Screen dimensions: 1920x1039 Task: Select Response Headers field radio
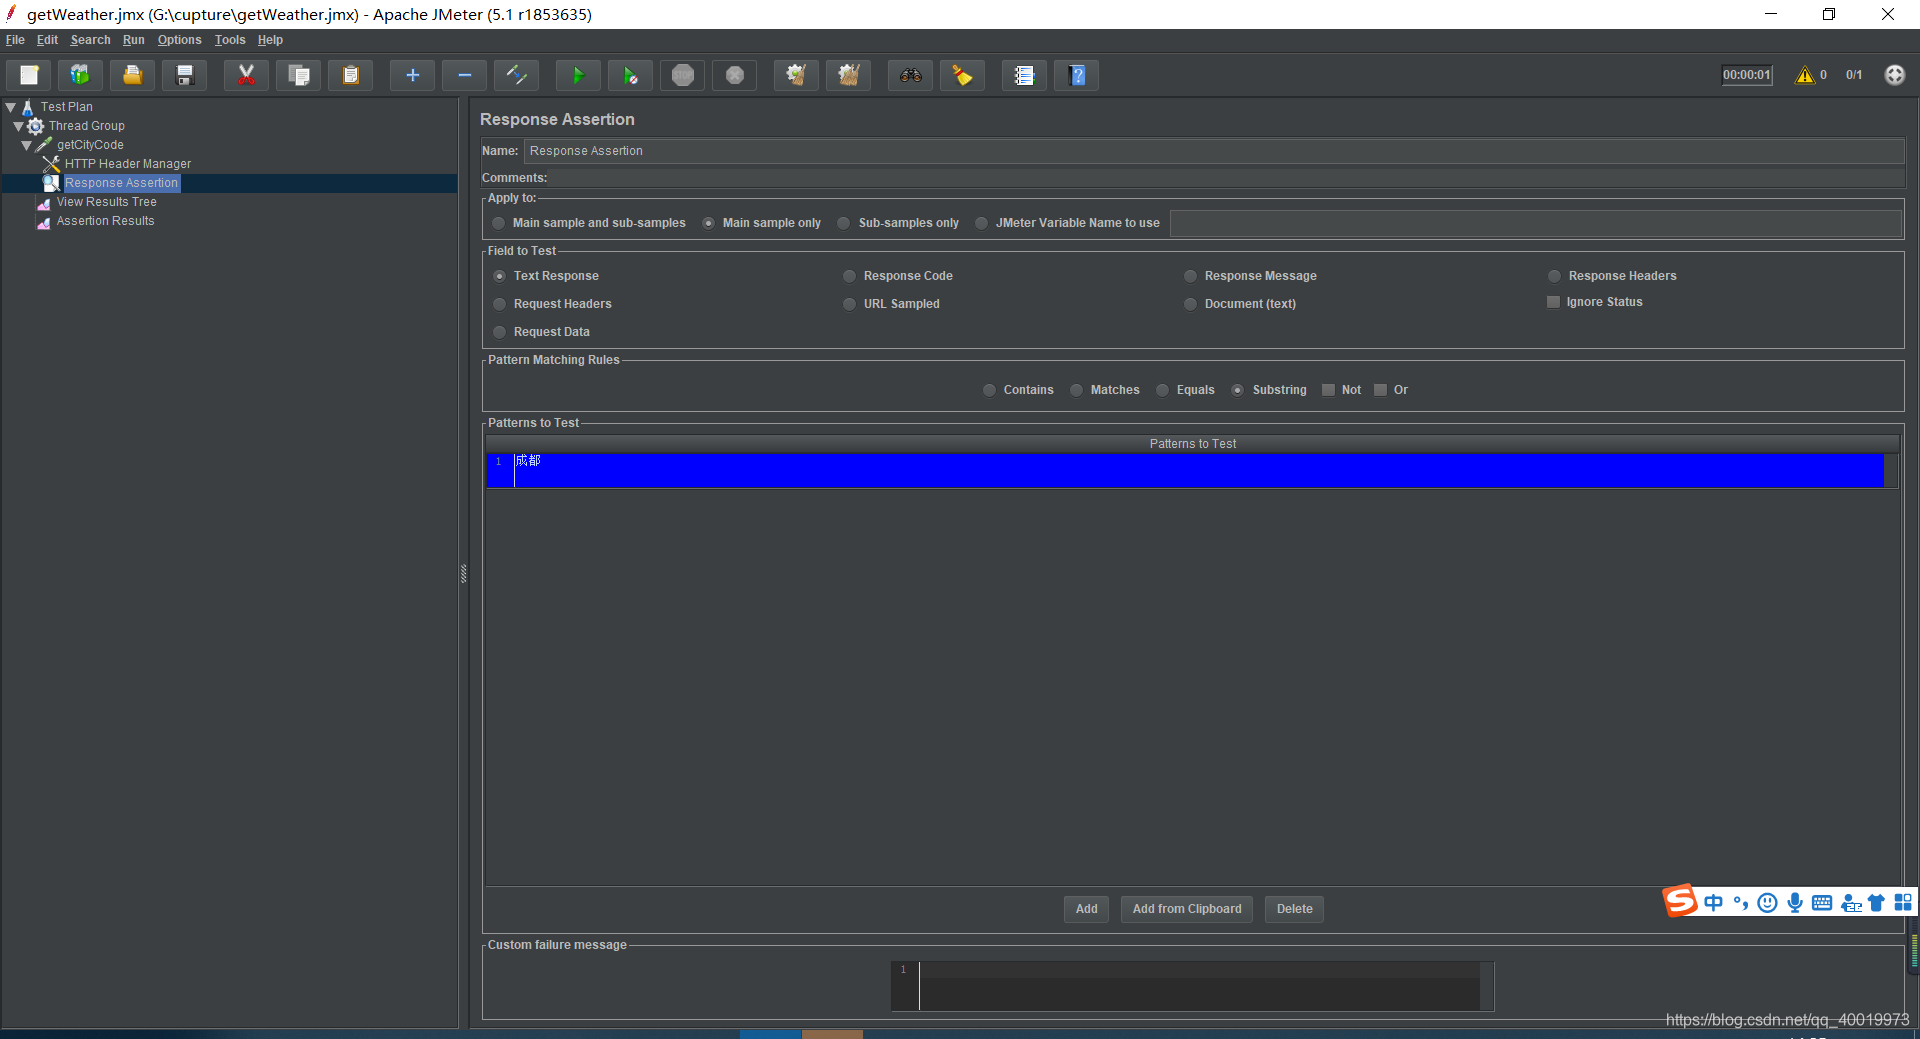coord(1555,276)
